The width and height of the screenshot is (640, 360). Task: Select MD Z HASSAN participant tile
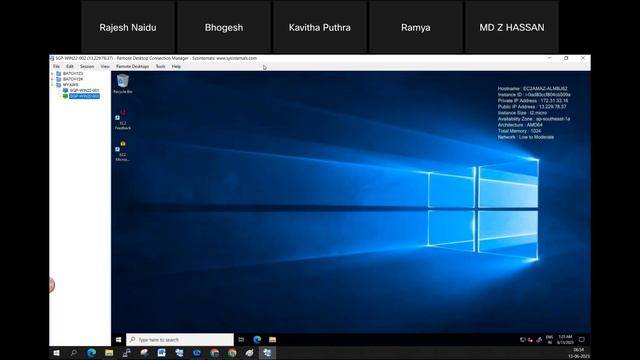click(x=512, y=27)
